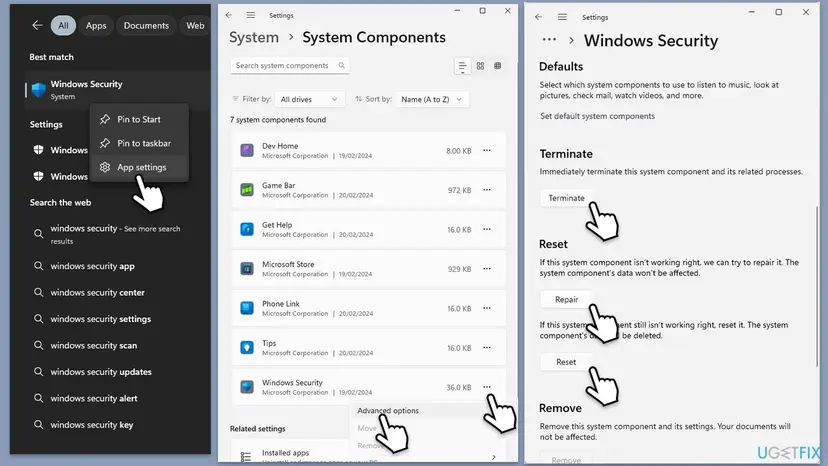Click the Game Bar app icon
The width and height of the screenshot is (828, 466).
247,190
